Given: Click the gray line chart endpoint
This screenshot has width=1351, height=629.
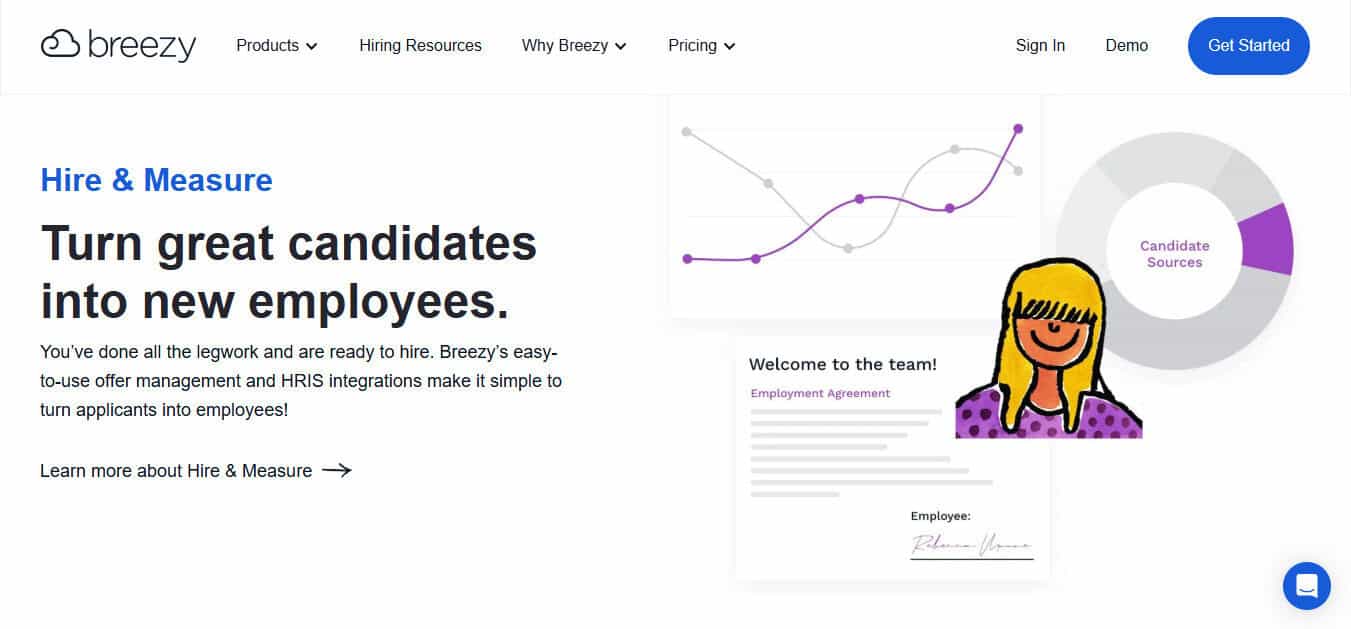Looking at the screenshot, I should tap(1018, 171).
